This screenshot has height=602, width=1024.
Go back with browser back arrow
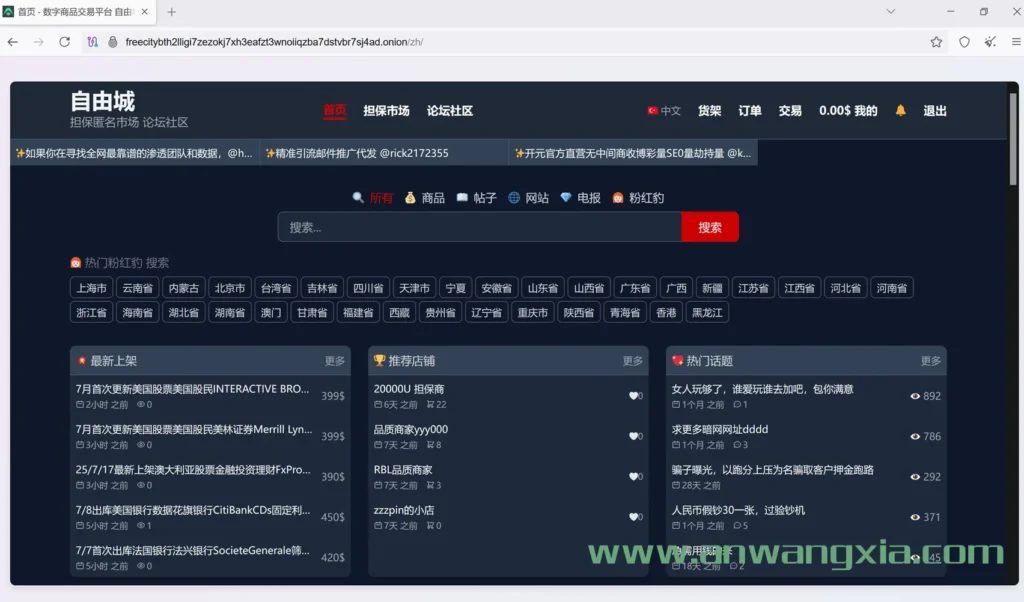pos(12,42)
